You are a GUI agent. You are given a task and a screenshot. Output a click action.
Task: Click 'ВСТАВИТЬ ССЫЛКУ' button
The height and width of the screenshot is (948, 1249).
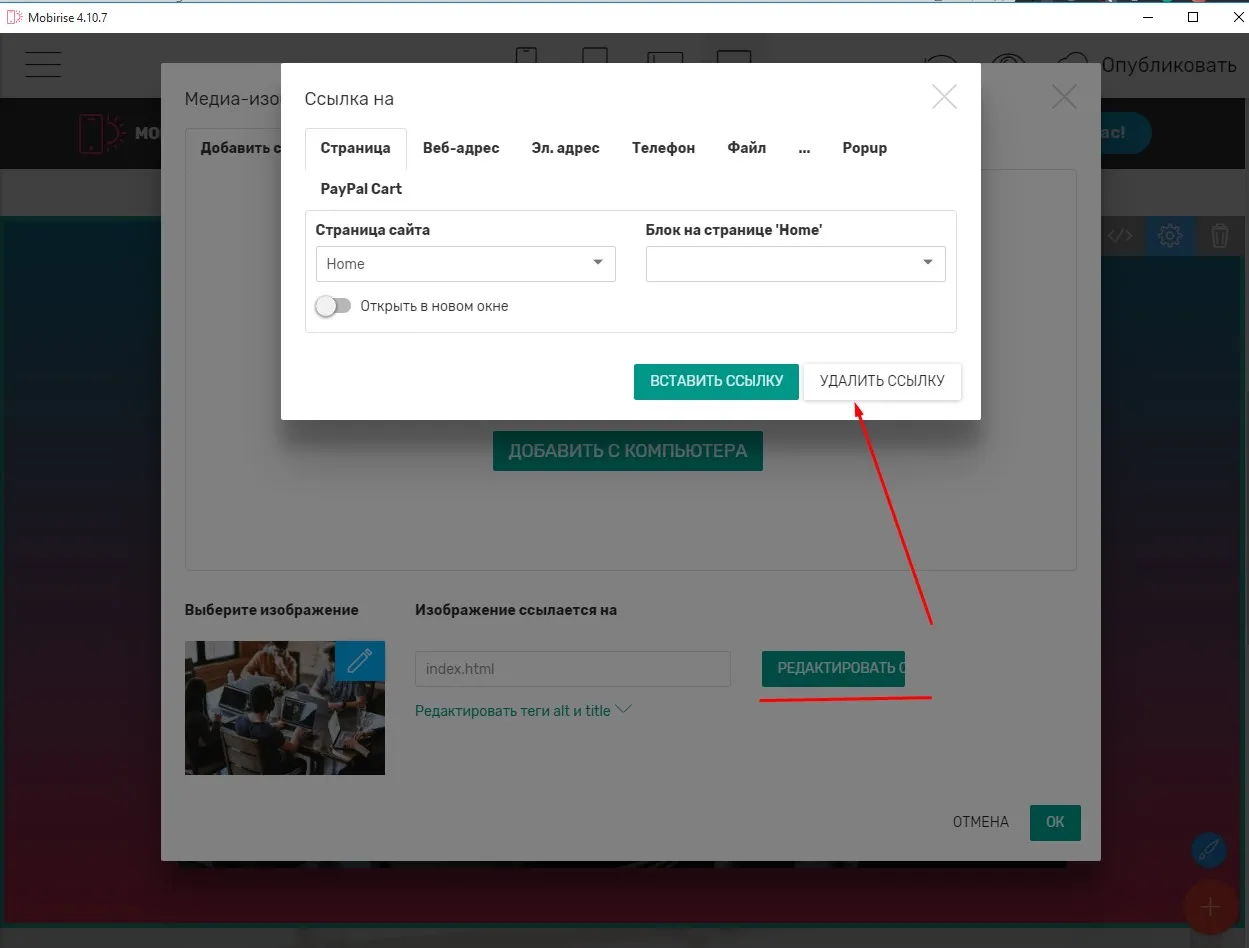pyautogui.click(x=716, y=381)
